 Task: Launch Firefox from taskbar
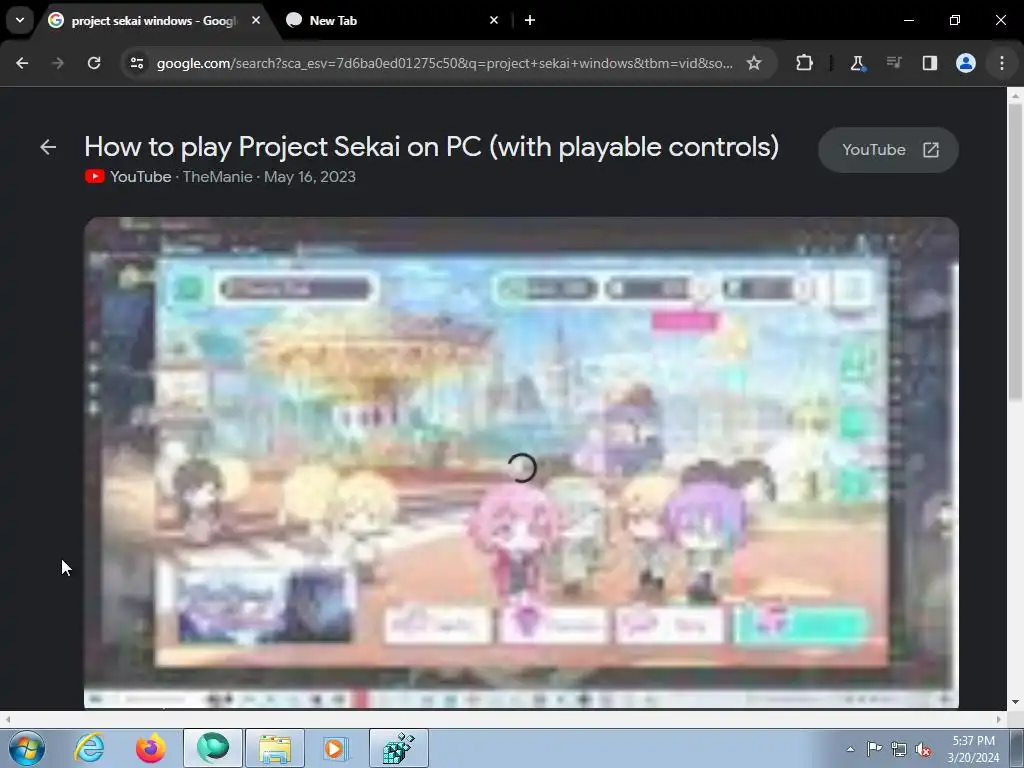pyautogui.click(x=151, y=748)
